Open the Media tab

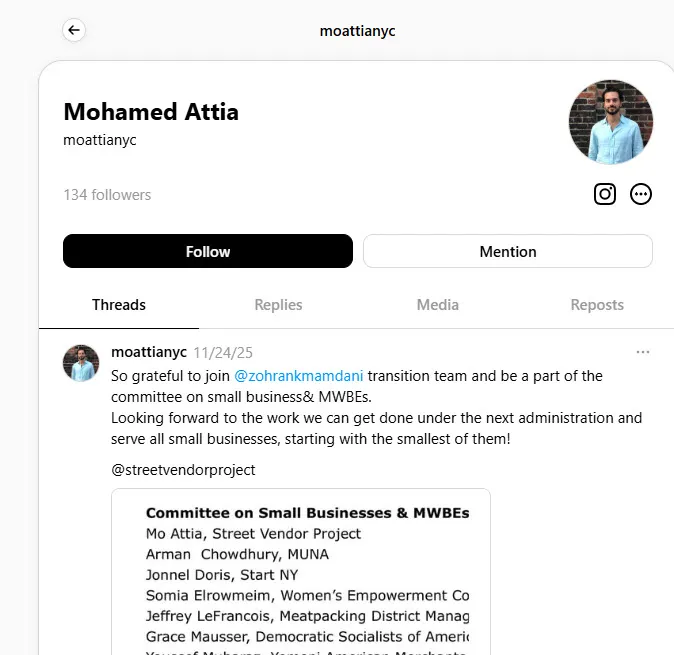click(x=438, y=305)
